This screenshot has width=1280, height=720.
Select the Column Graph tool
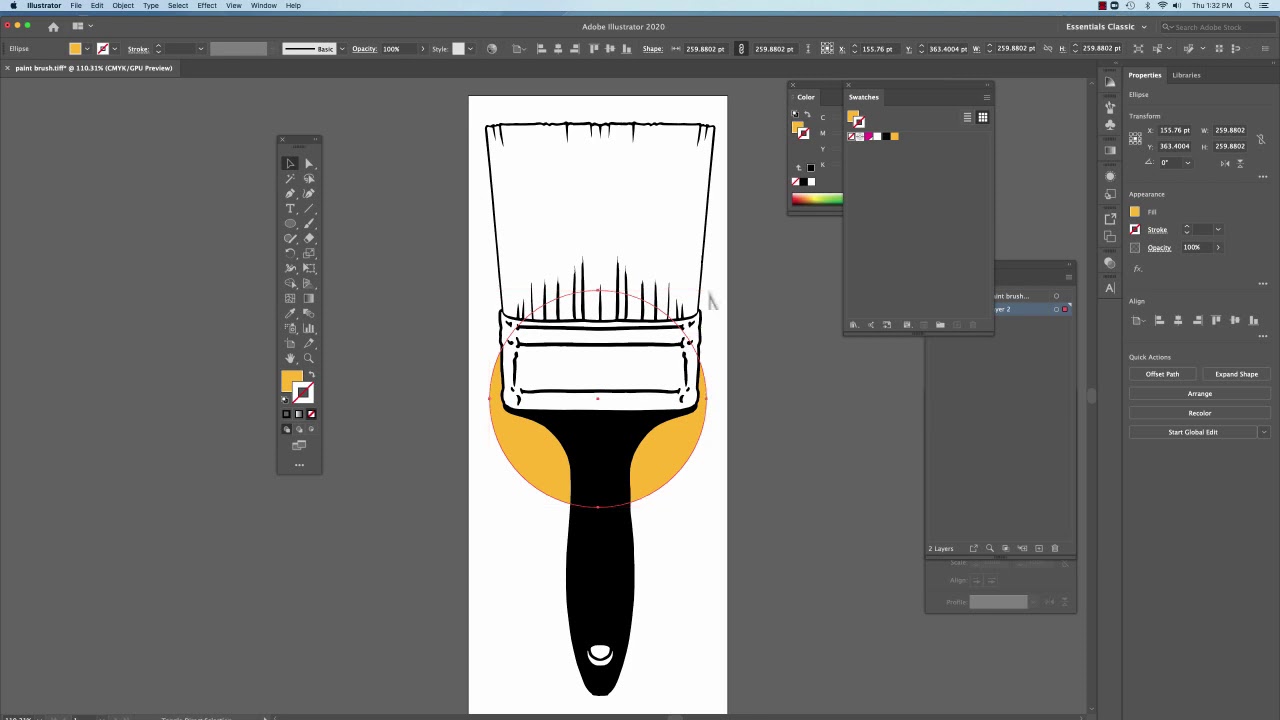click(308, 328)
